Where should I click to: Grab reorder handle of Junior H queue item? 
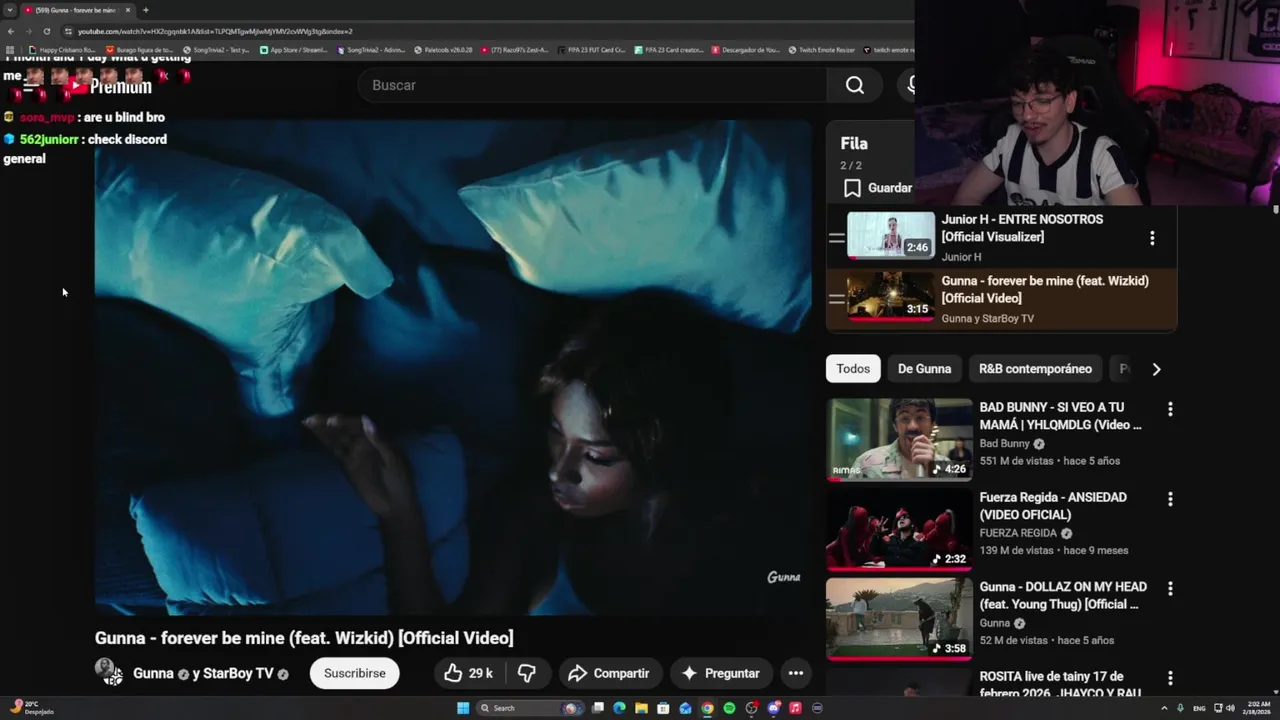(x=837, y=238)
